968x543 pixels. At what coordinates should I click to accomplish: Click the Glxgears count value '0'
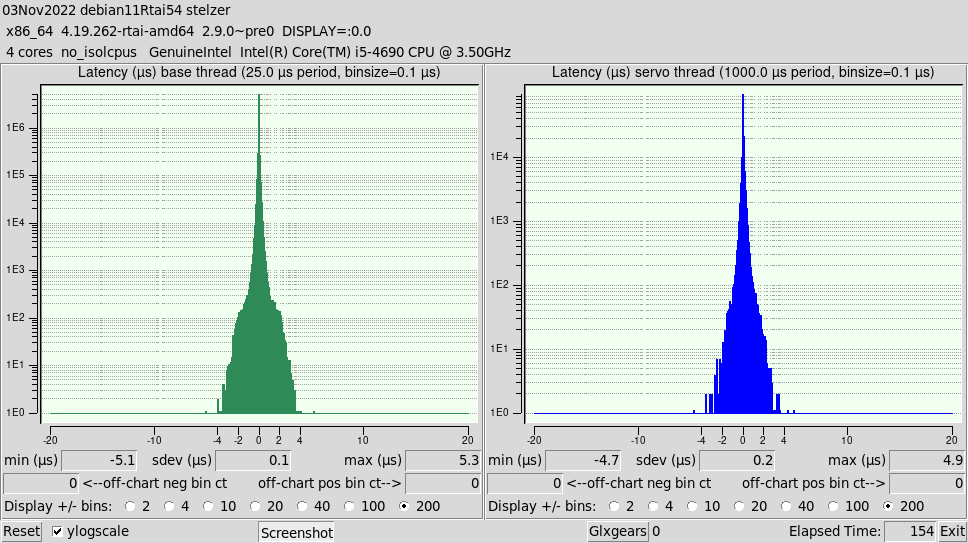[656, 531]
